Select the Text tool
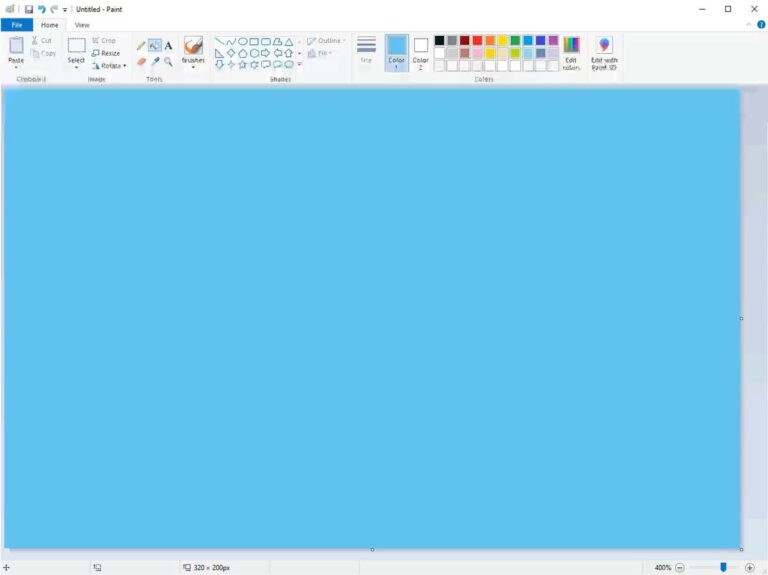This screenshot has height=575, width=768. pyautogui.click(x=168, y=46)
